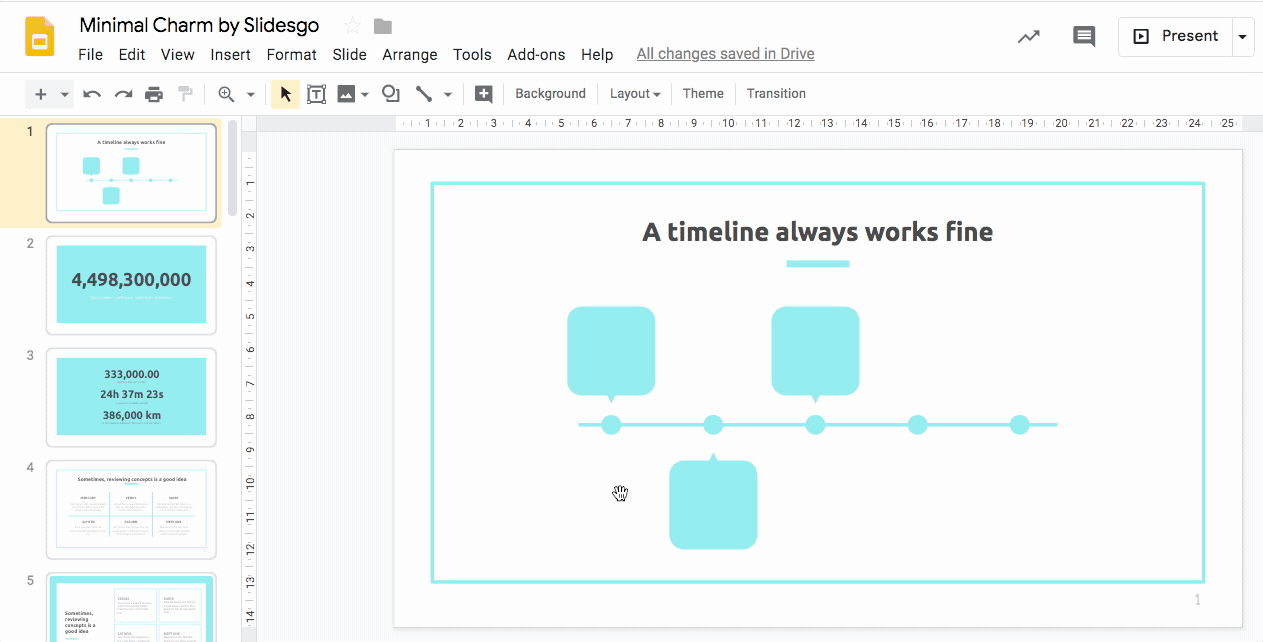Expand the new slide layout arrow
1263x642 pixels.
click(x=65, y=95)
